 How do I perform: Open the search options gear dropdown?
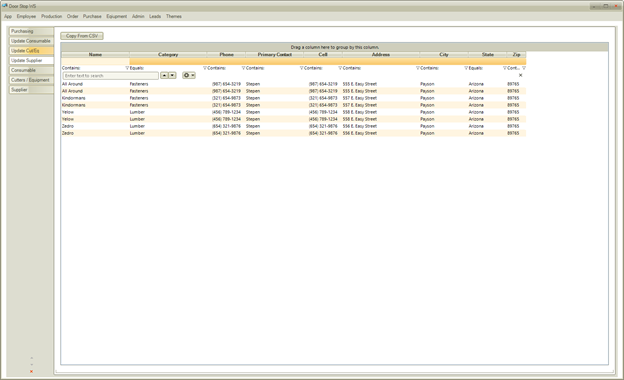coord(189,75)
